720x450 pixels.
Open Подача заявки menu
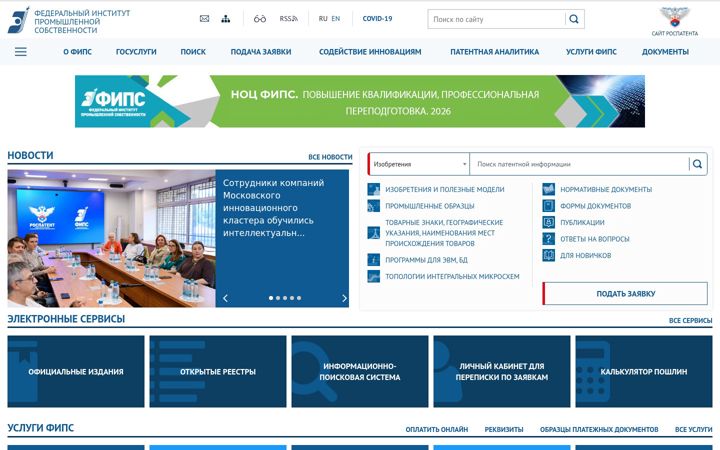[x=261, y=52]
